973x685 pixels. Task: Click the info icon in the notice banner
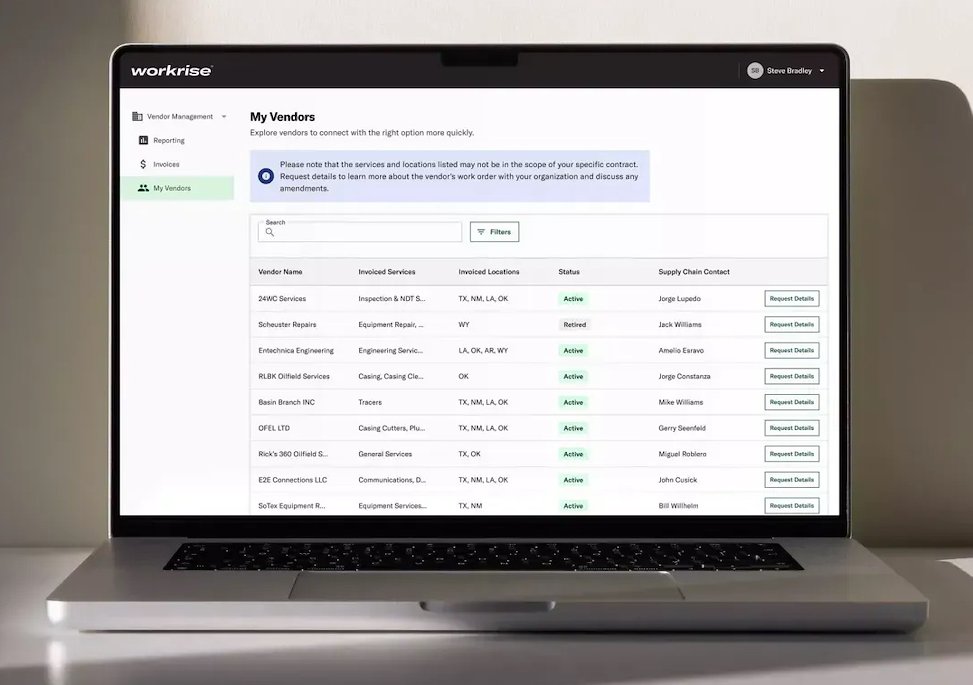[x=266, y=176]
